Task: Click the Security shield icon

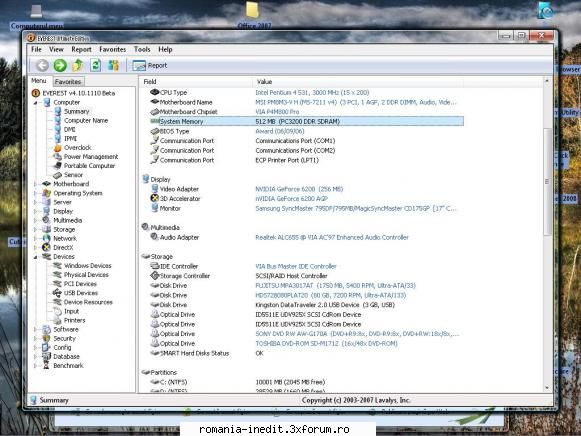Action: 46,338
